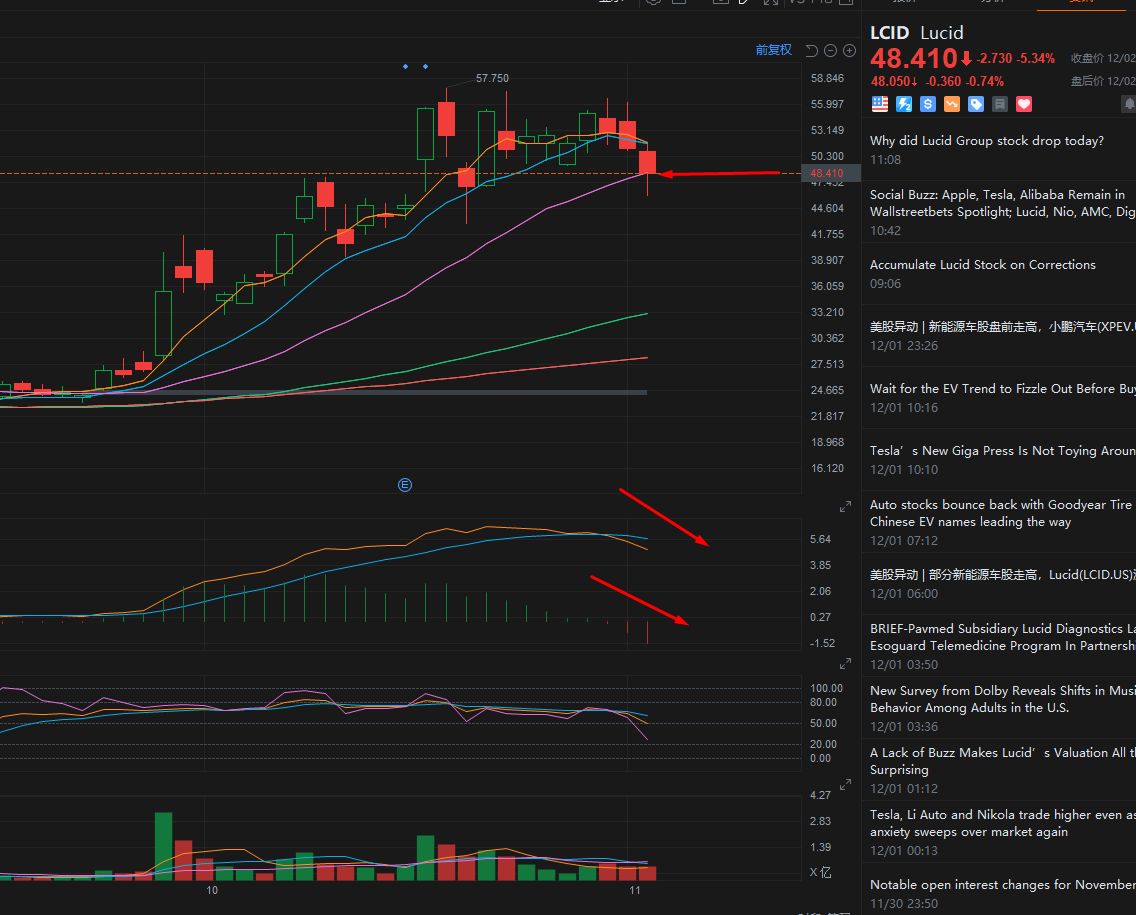Click the large 48.410 last price
The height and width of the screenshot is (915, 1136).
914,58
